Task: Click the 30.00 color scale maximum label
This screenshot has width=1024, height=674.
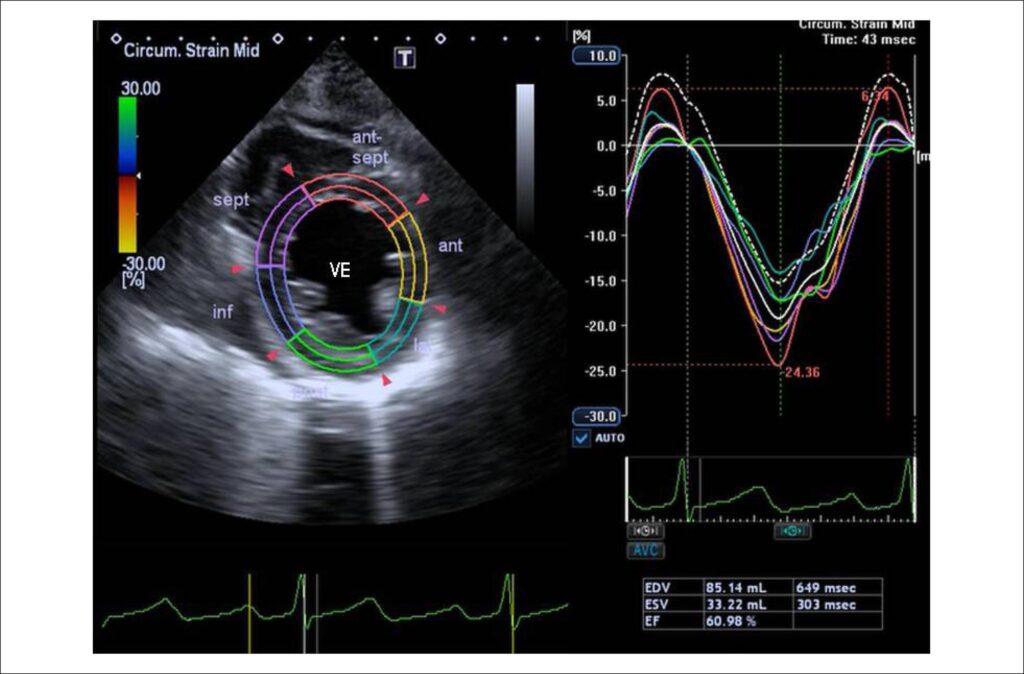Action: (x=140, y=88)
